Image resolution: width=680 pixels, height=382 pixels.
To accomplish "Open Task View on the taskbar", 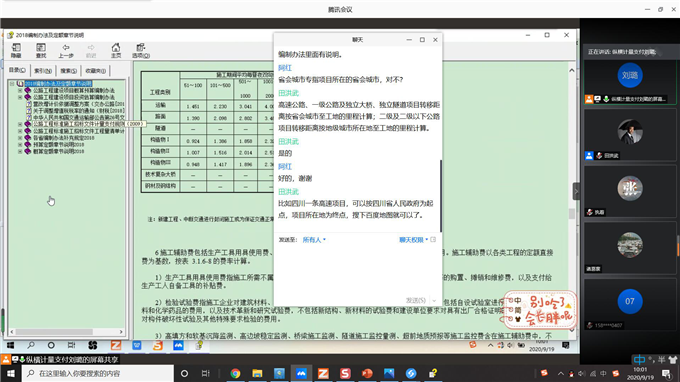I will pos(206,373).
